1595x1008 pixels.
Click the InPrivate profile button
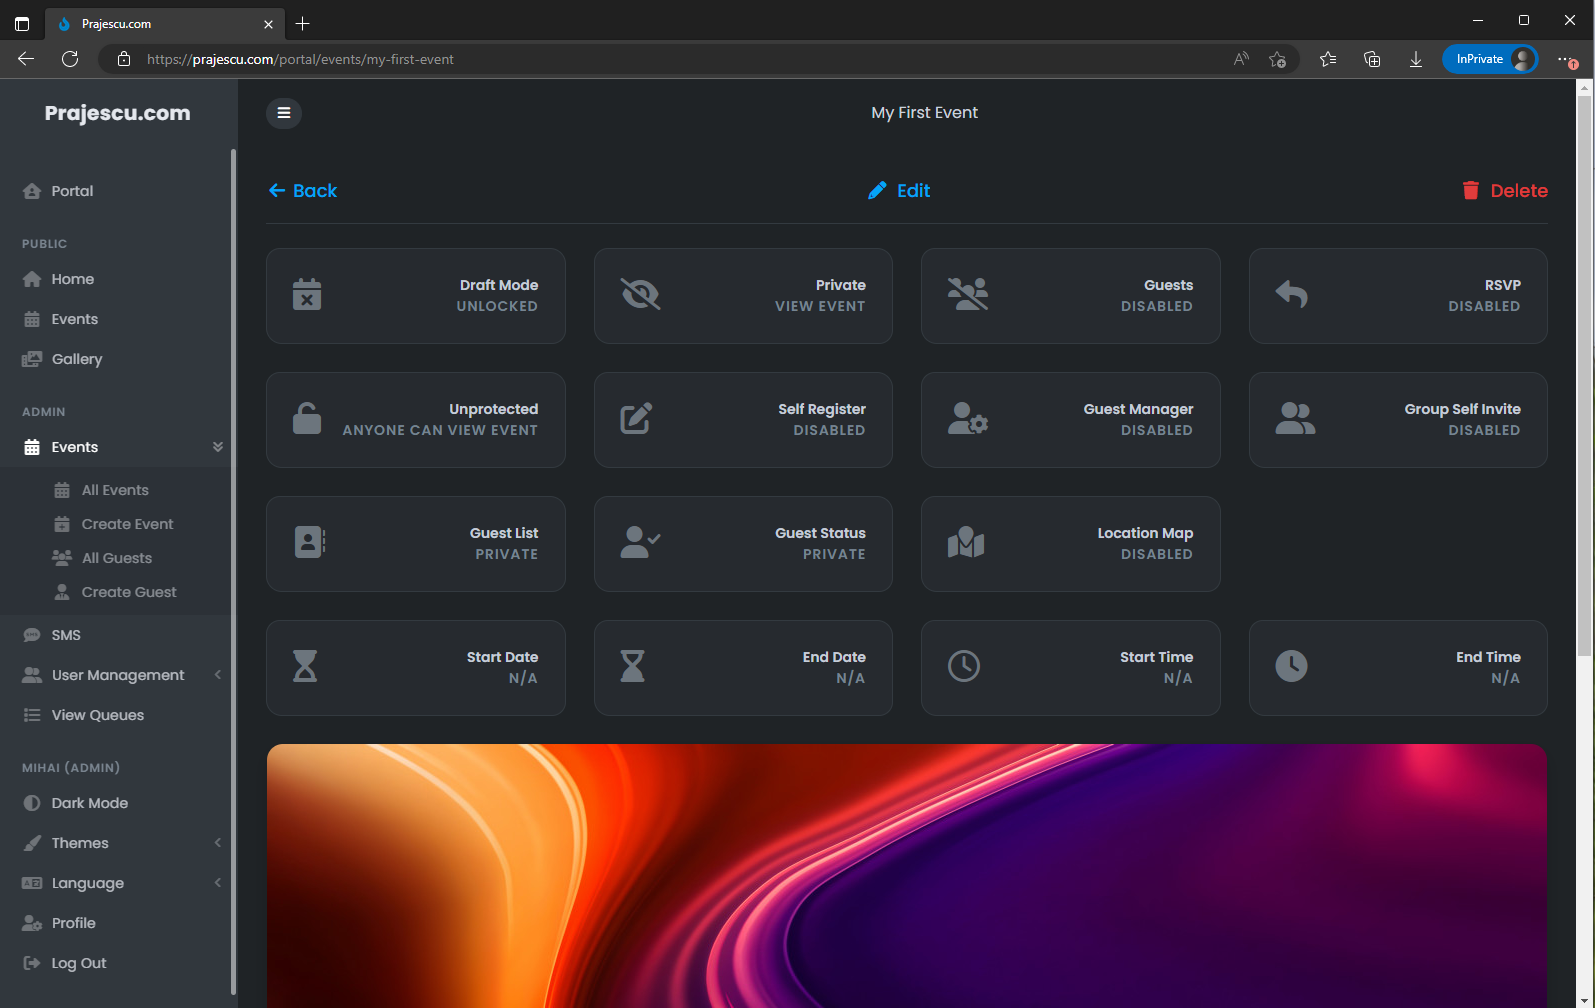[x=1490, y=59]
